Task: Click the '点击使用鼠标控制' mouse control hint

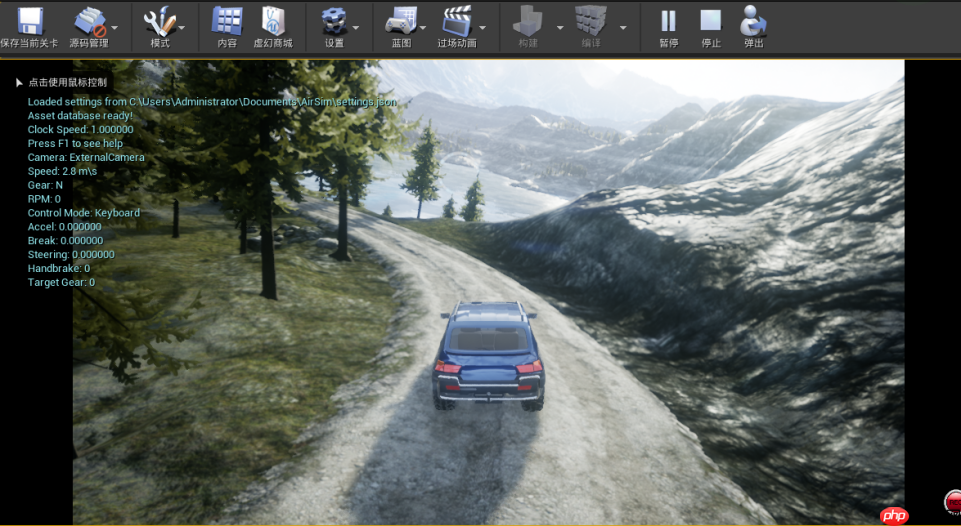Action: click(x=67, y=82)
